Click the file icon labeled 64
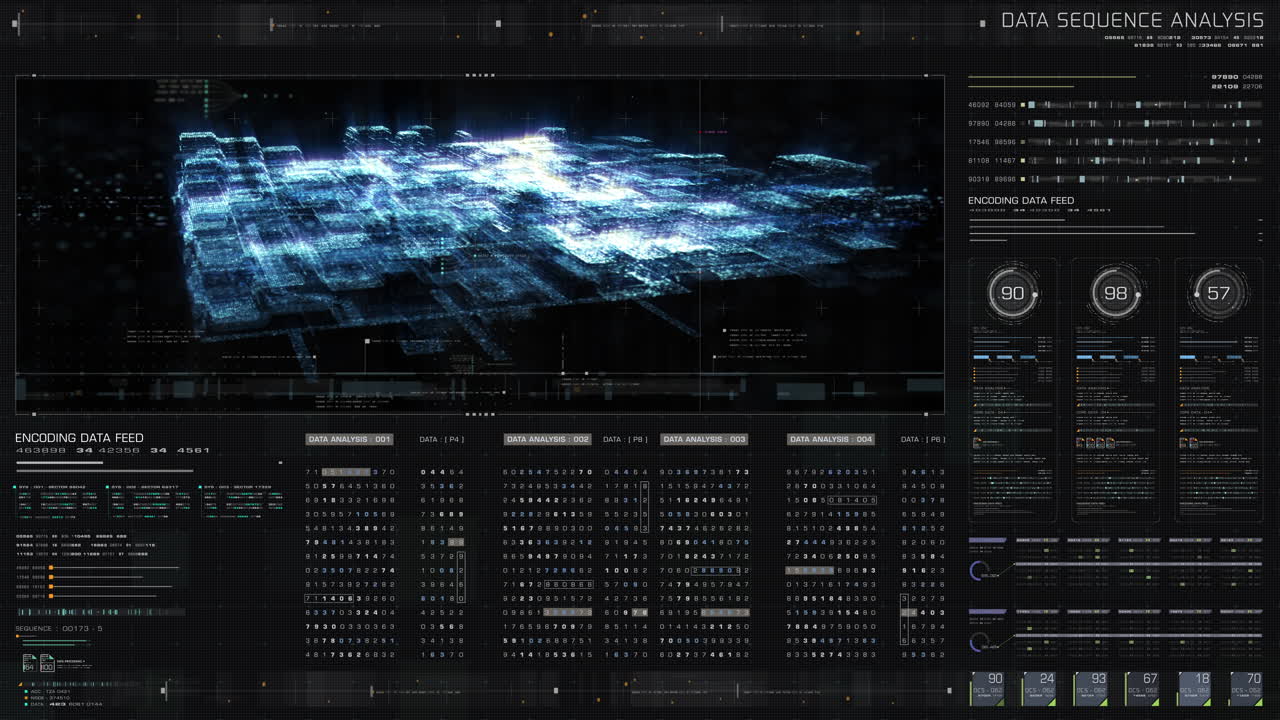1280x720 pixels. (29, 663)
